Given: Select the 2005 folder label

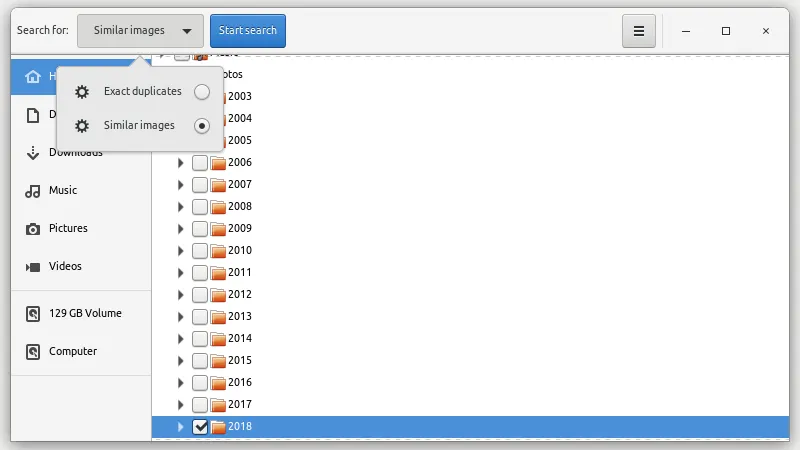Looking at the screenshot, I should pos(240,140).
